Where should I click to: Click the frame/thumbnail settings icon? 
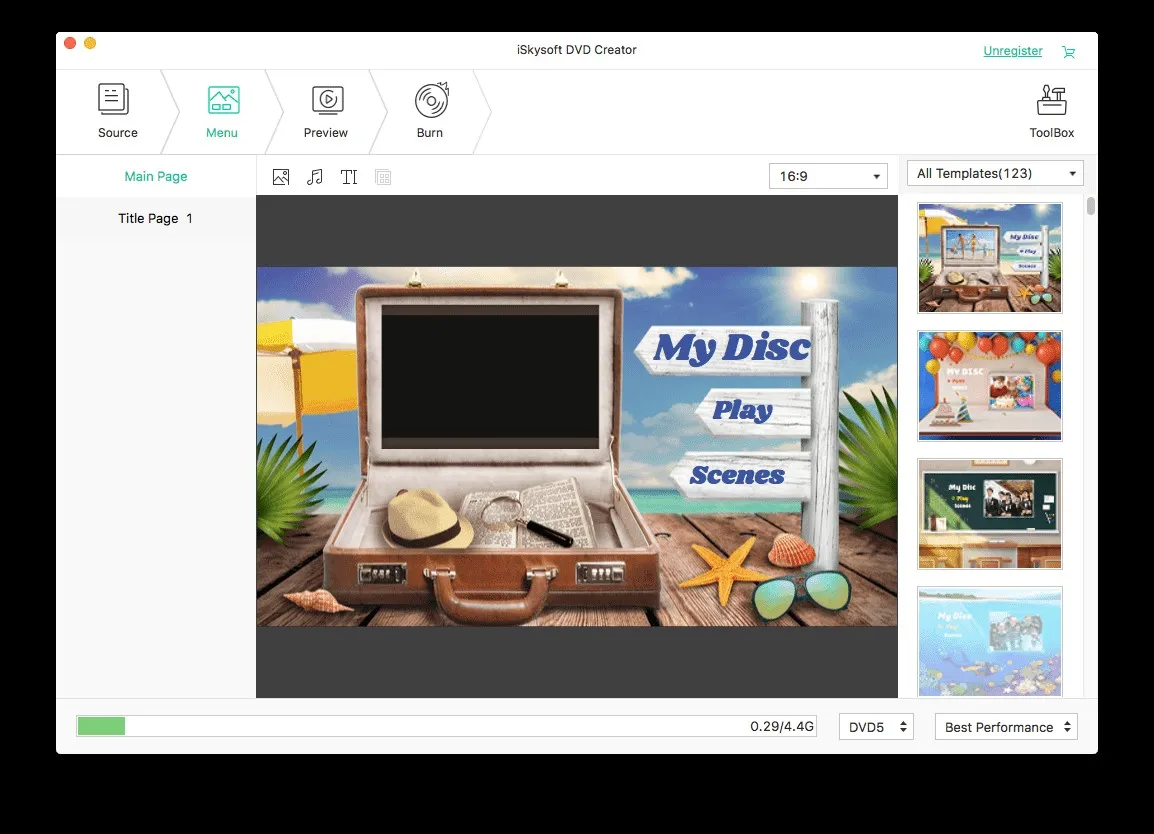pyautogui.click(x=383, y=176)
